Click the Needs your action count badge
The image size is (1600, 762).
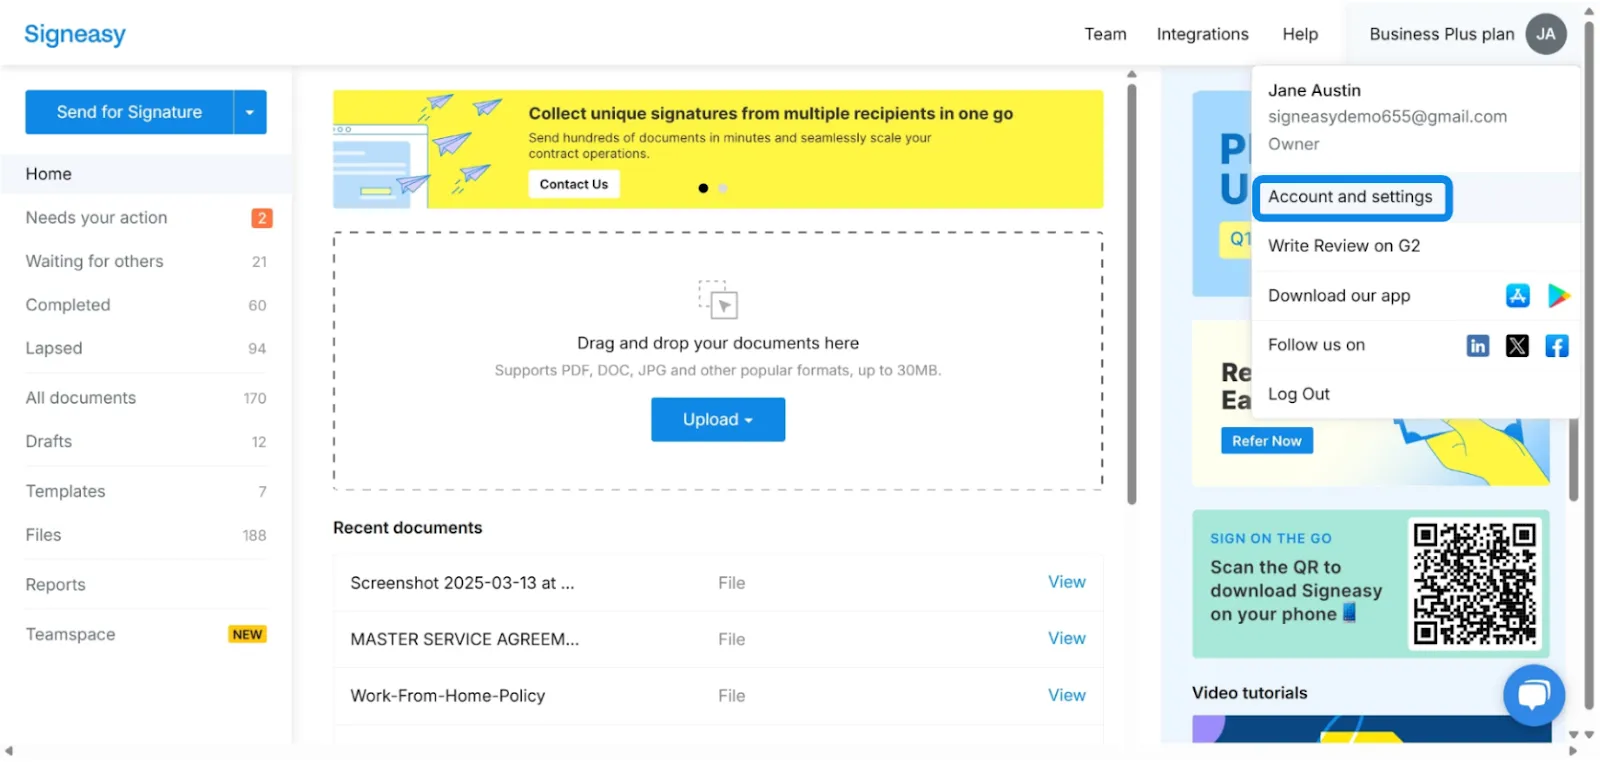pyautogui.click(x=261, y=218)
